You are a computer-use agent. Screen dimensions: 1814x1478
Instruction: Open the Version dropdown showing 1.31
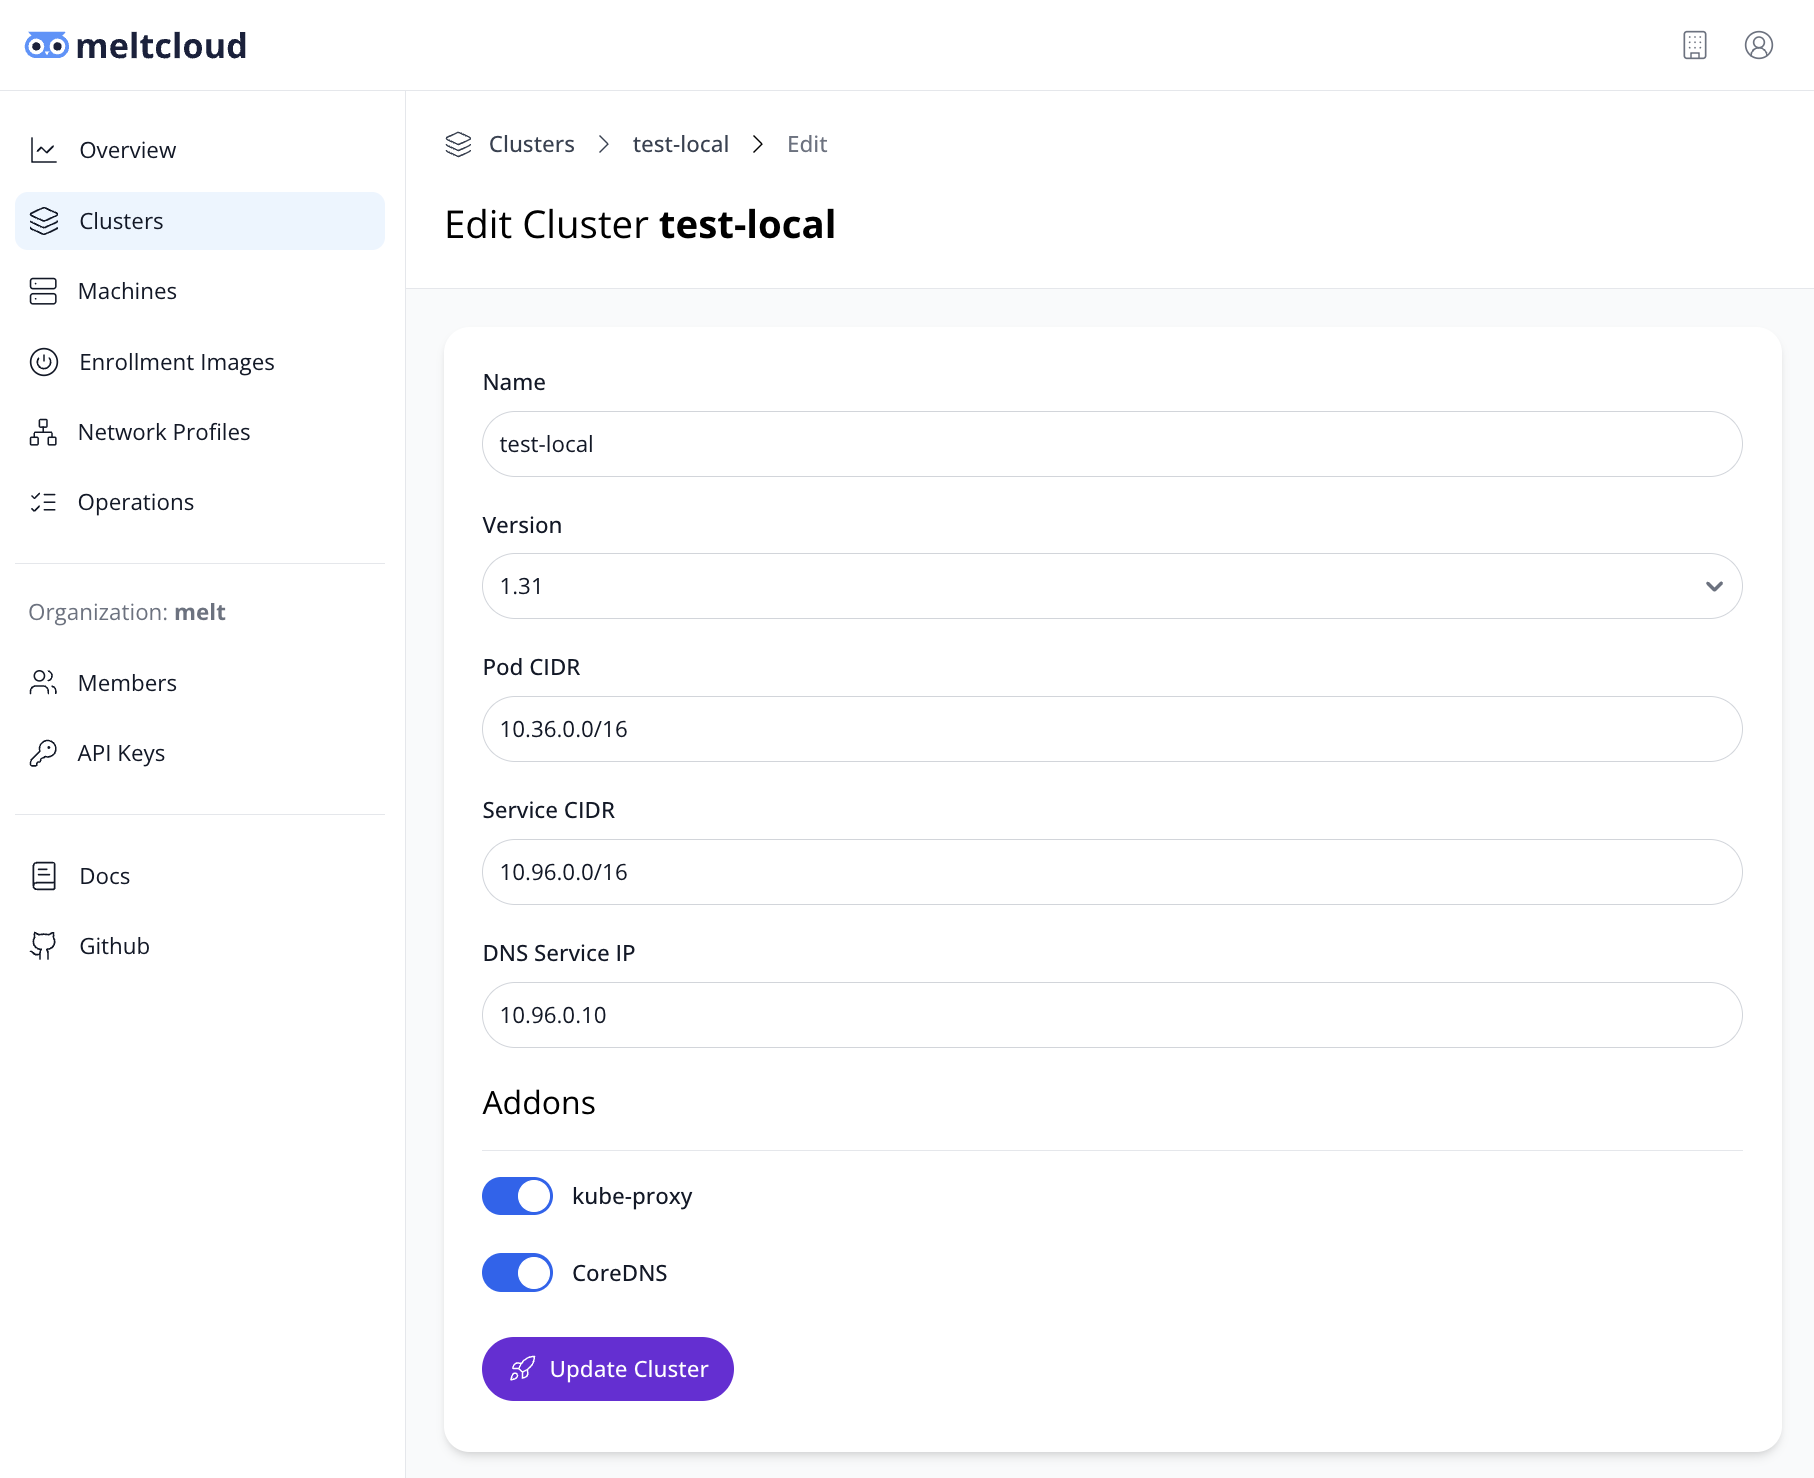point(1112,586)
